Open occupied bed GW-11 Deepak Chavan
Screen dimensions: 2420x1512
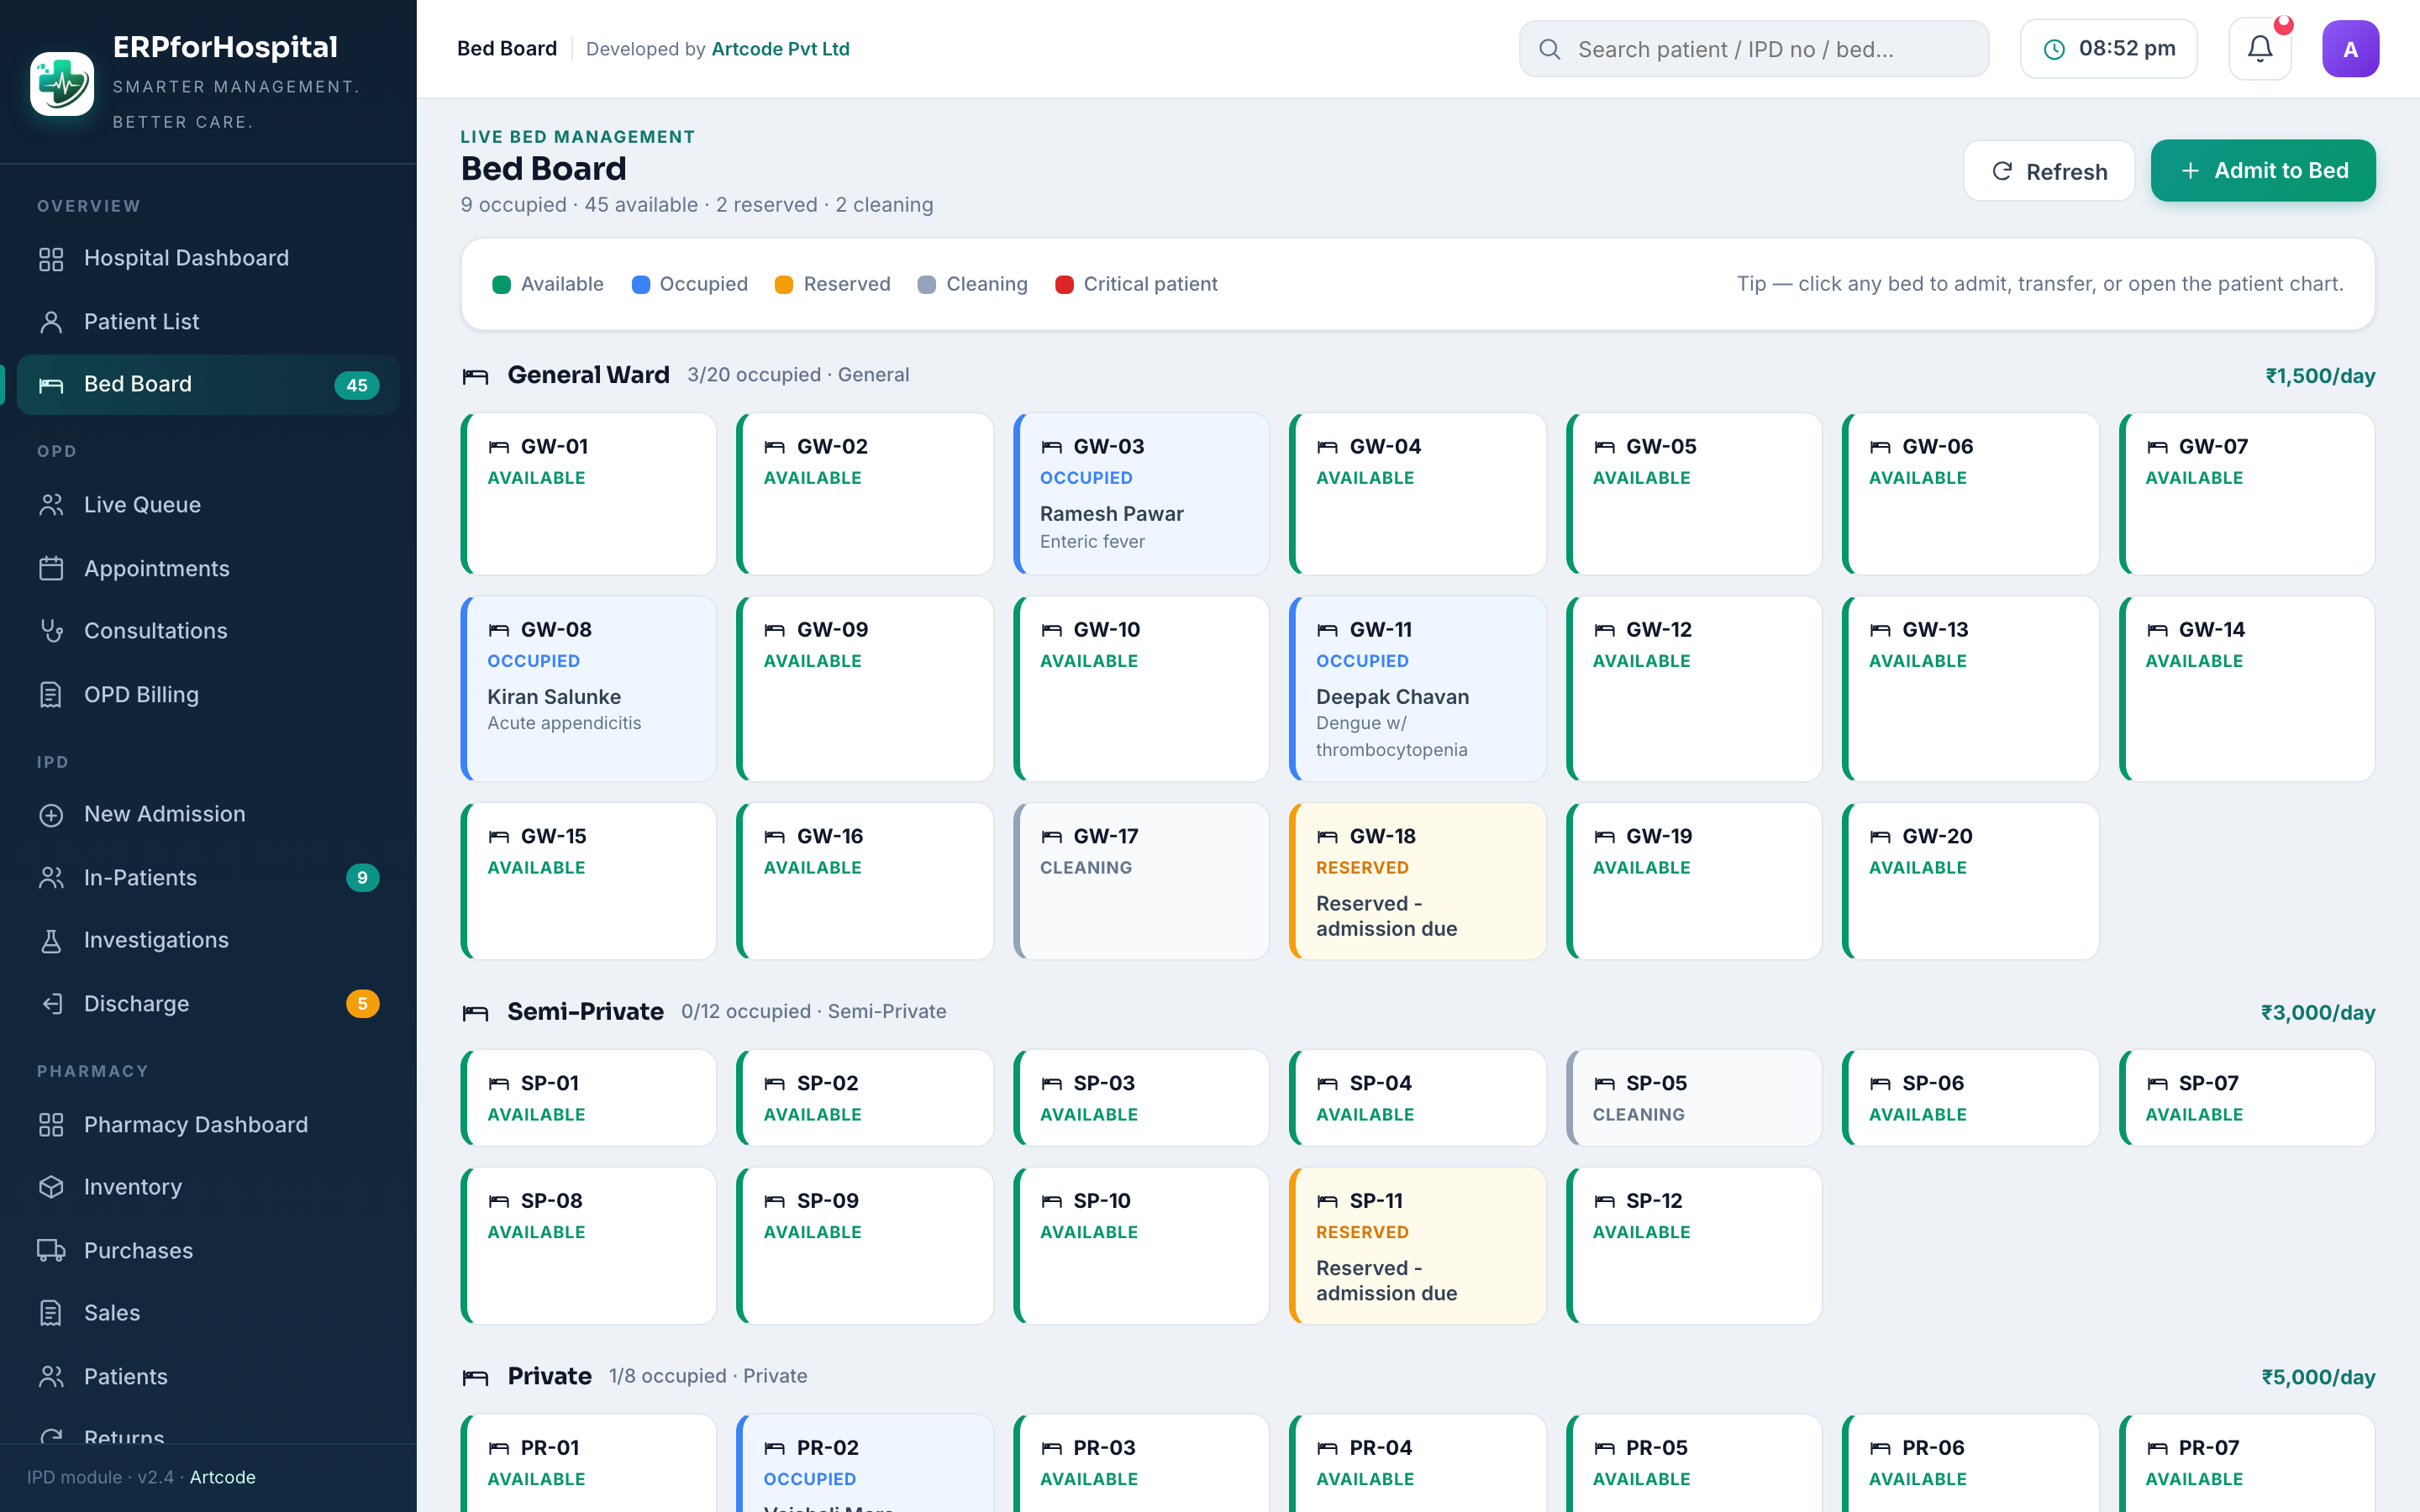[x=1417, y=689]
